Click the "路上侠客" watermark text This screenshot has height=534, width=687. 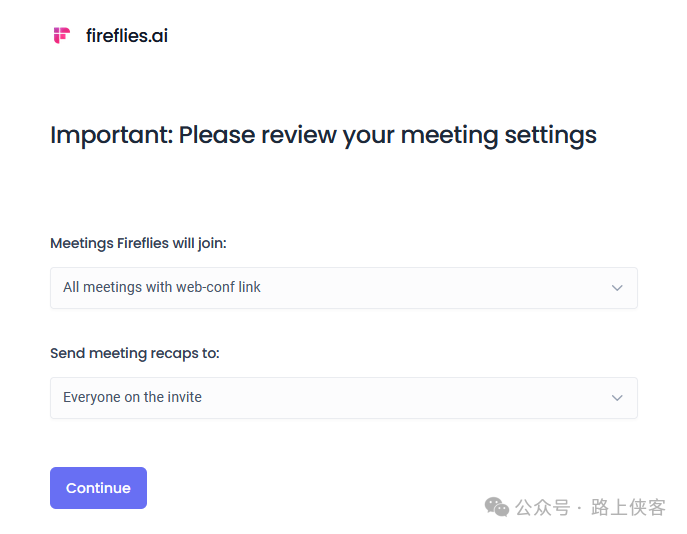628,508
